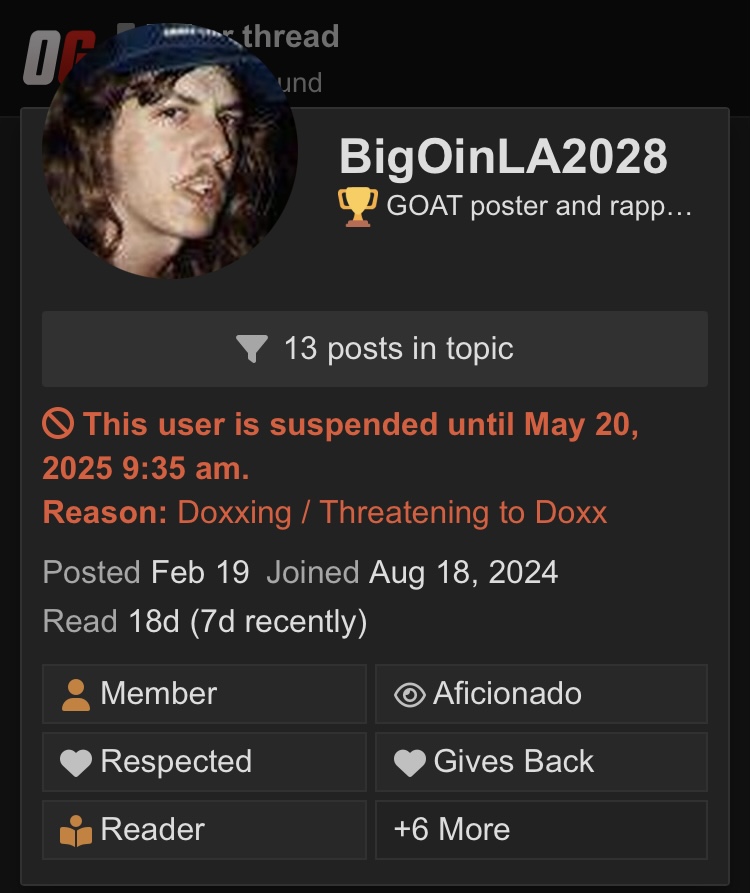
Task: Click the Respected heart icon
Action: click(76, 763)
